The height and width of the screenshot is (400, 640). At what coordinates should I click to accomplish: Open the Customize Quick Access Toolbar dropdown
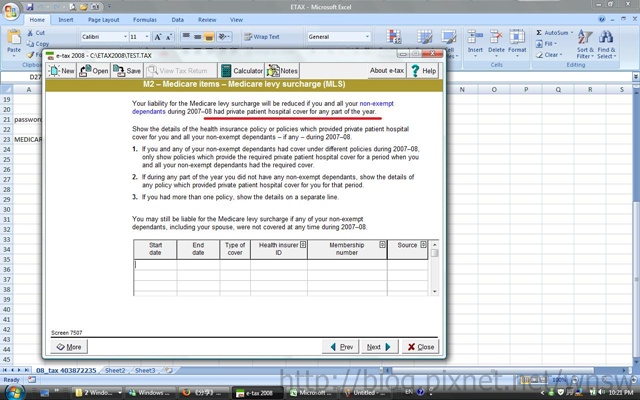click(x=109, y=7)
